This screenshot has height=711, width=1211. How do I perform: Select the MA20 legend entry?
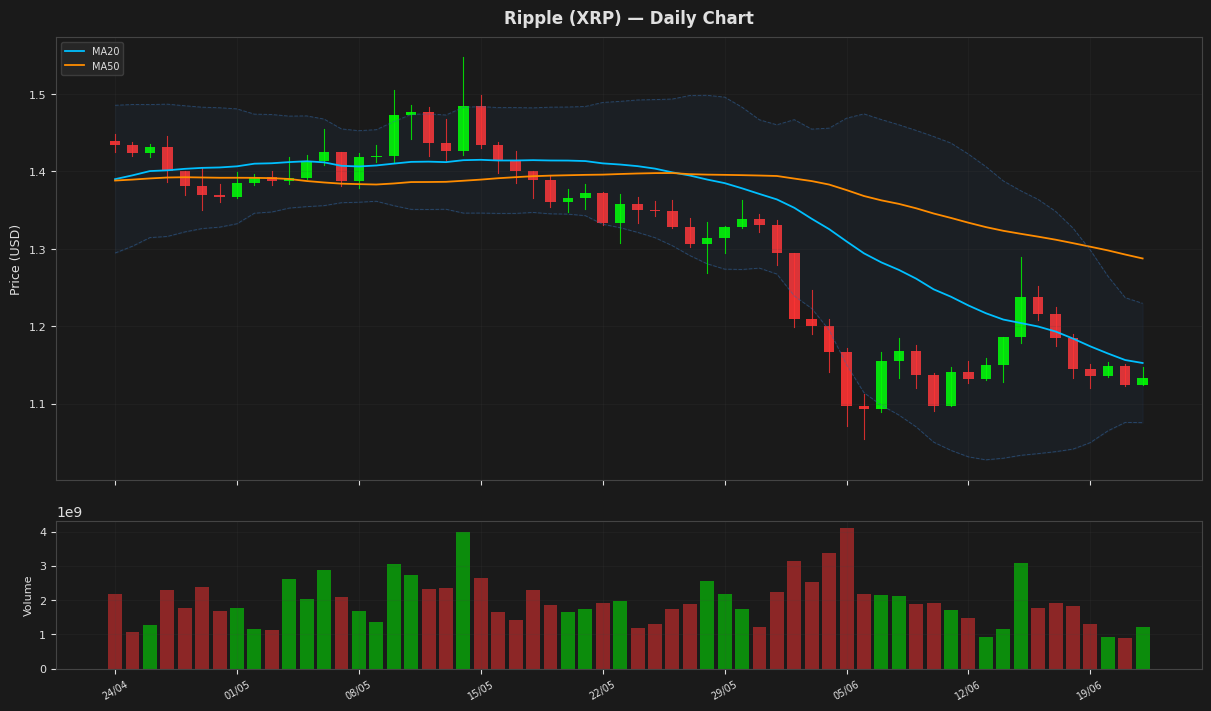click(91, 51)
